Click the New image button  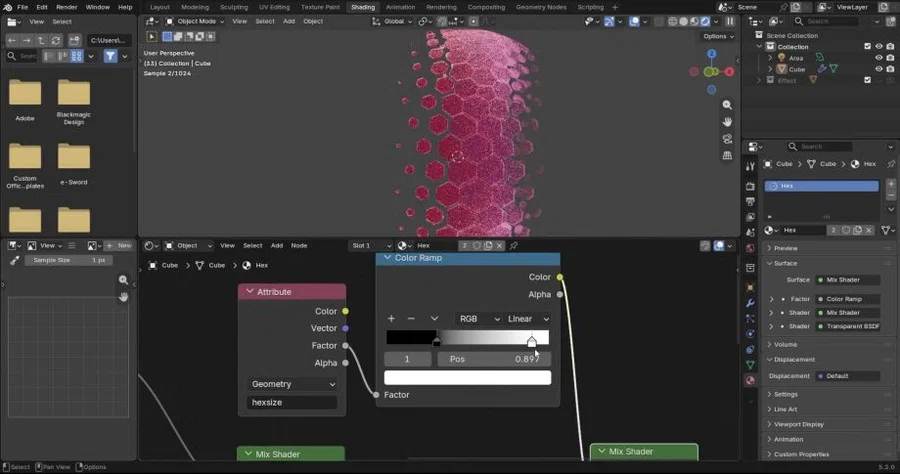pyautogui.click(x=119, y=246)
